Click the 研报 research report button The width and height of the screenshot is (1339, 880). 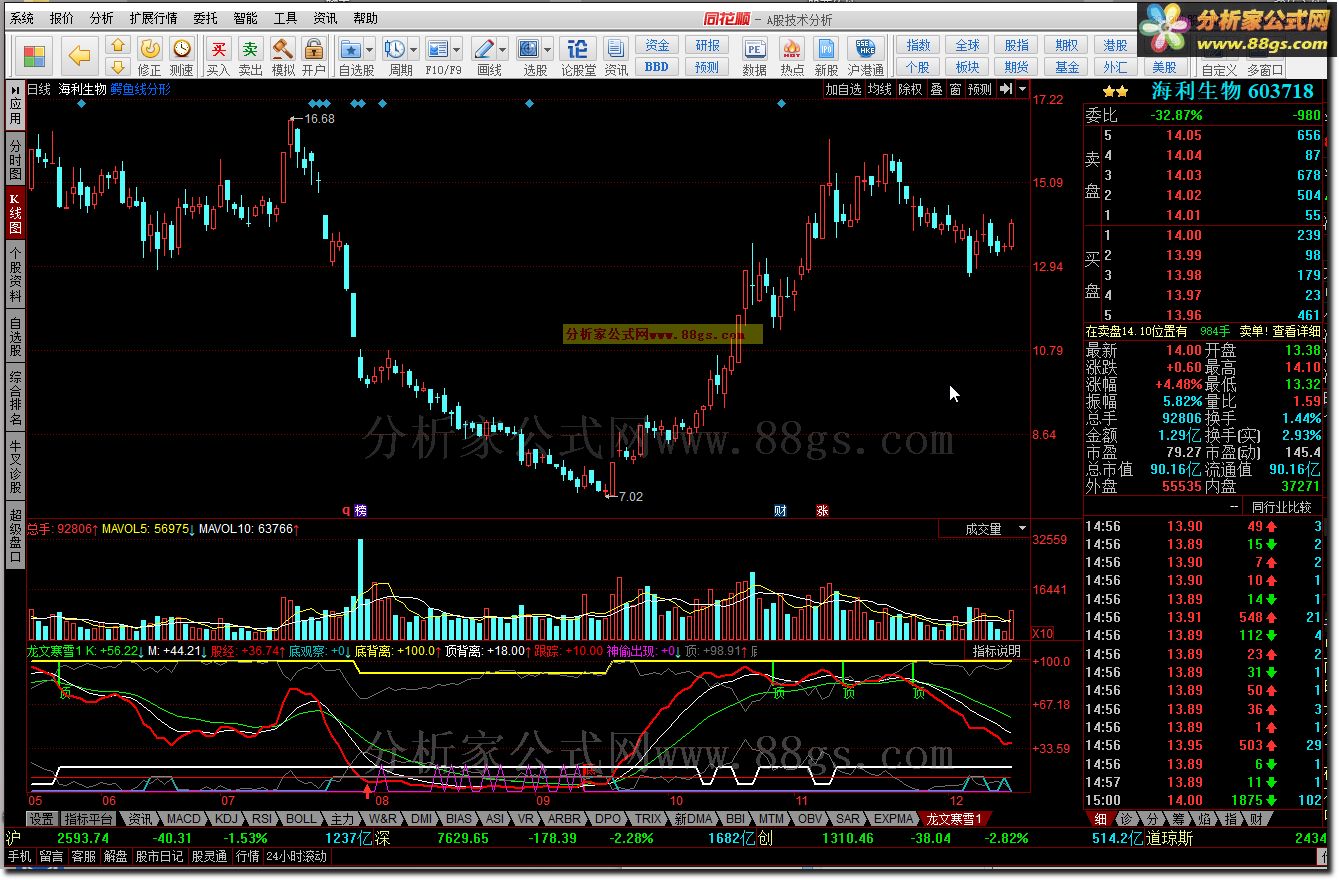pyautogui.click(x=707, y=46)
